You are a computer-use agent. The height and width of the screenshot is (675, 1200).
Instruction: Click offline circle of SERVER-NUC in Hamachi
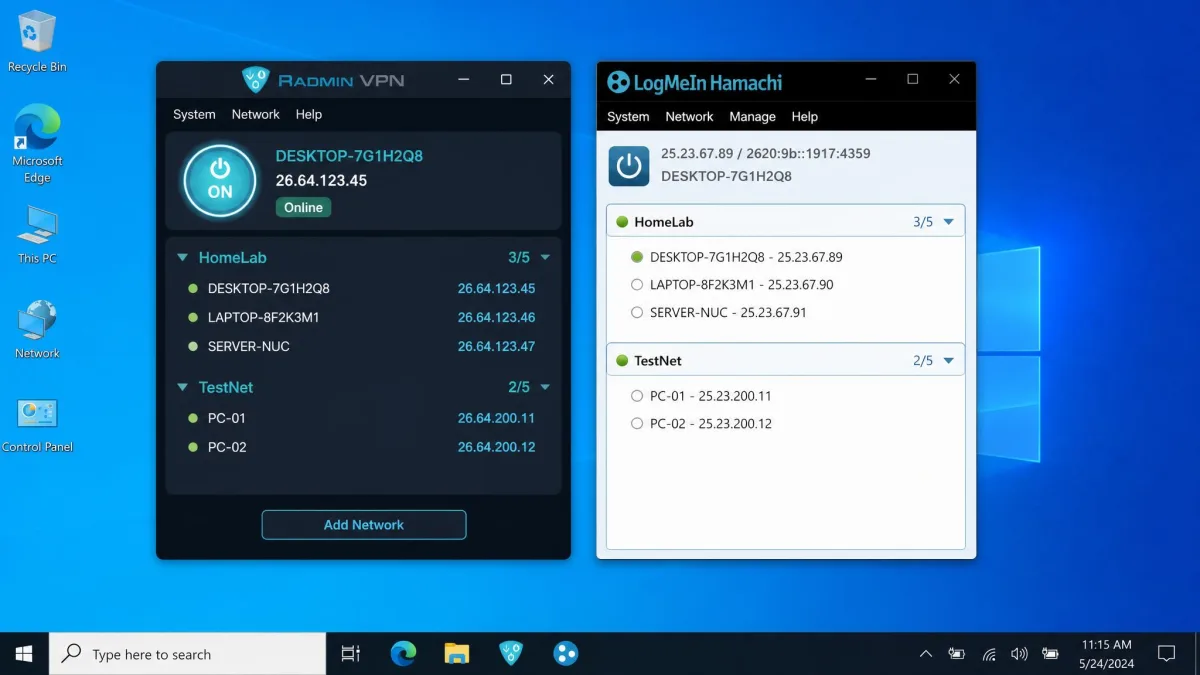[637, 313]
